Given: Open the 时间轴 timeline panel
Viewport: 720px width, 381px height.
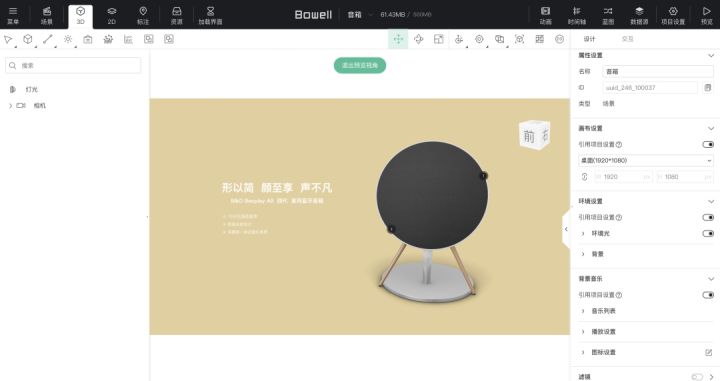Looking at the screenshot, I should [x=577, y=15].
